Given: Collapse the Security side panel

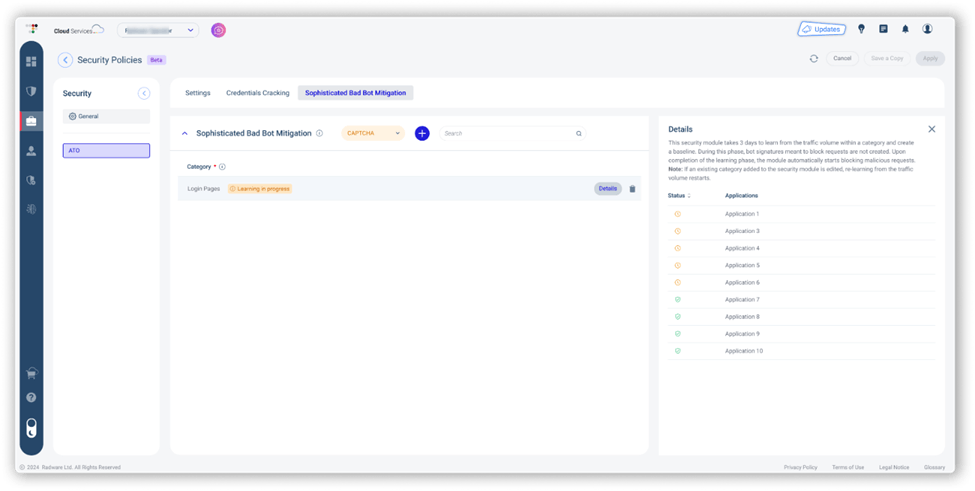Looking at the screenshot, I should [x=144, y=93].
